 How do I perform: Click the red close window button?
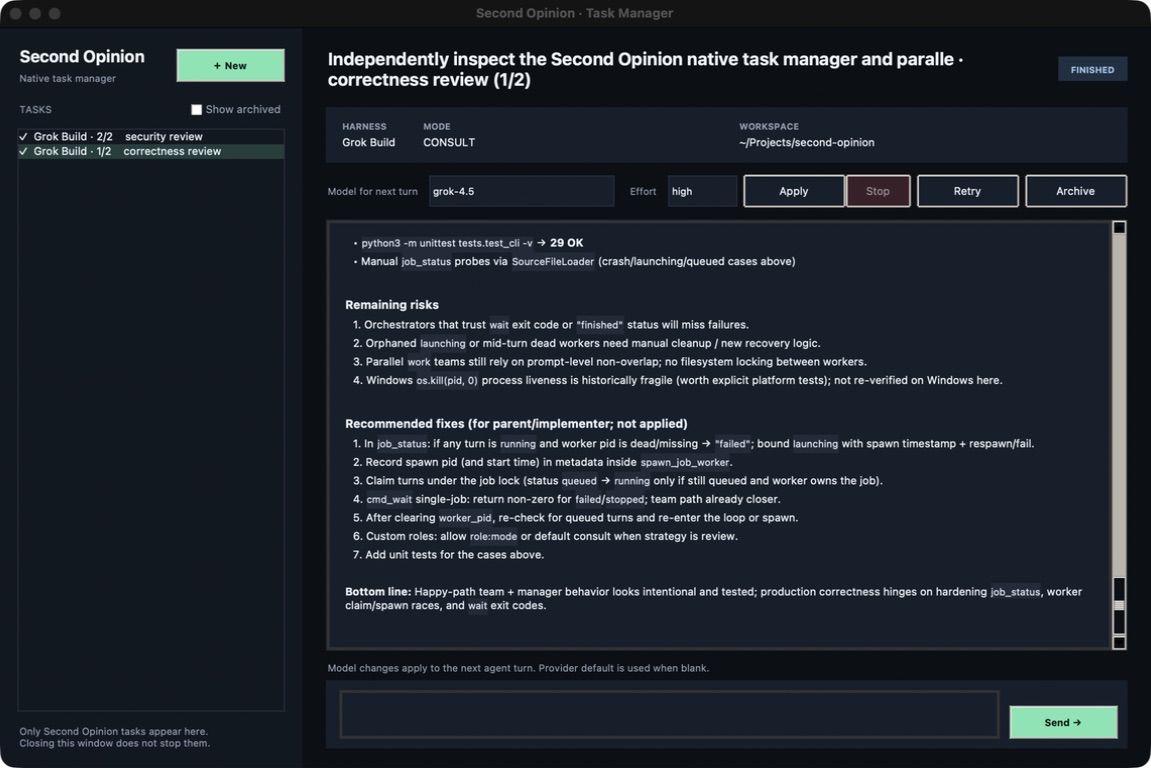point(15,13)
